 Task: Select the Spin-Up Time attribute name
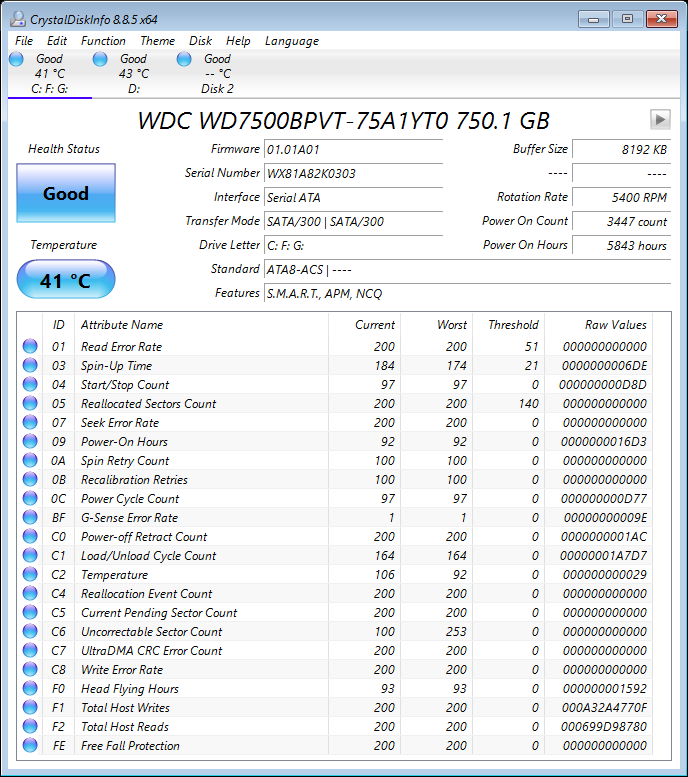pyautogui.click(x=116, y=366)
